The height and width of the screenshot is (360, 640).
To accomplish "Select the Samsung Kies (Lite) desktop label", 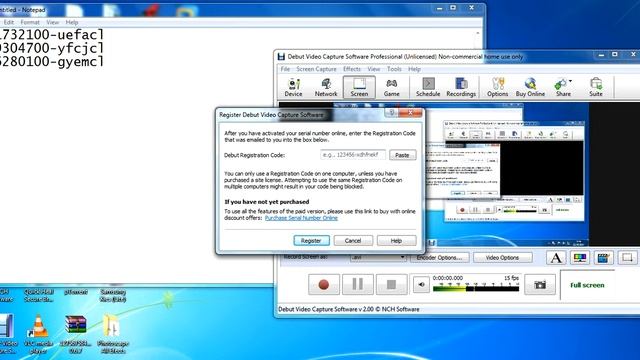I will click(x=113, y=296).
